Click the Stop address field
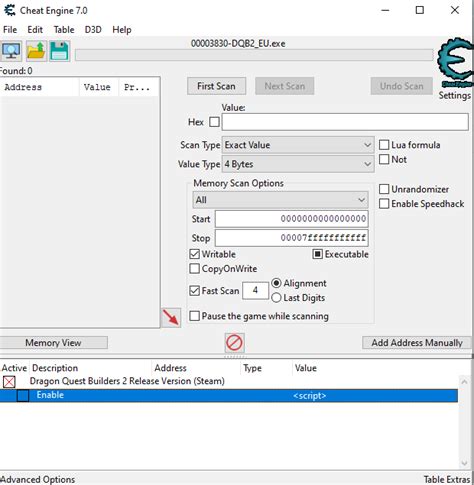The height and width of the screenshot is (485, 474). [292, 238]
